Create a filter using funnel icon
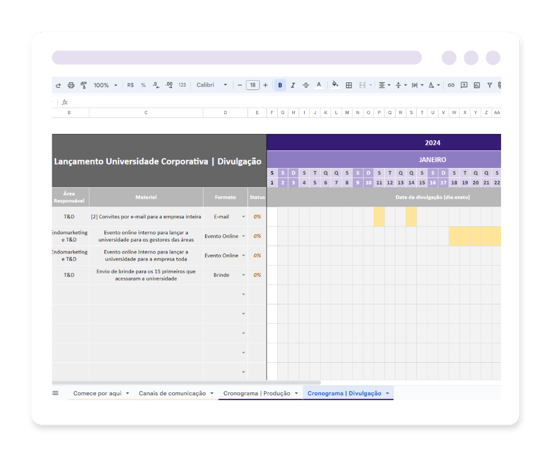 (489, 85)
